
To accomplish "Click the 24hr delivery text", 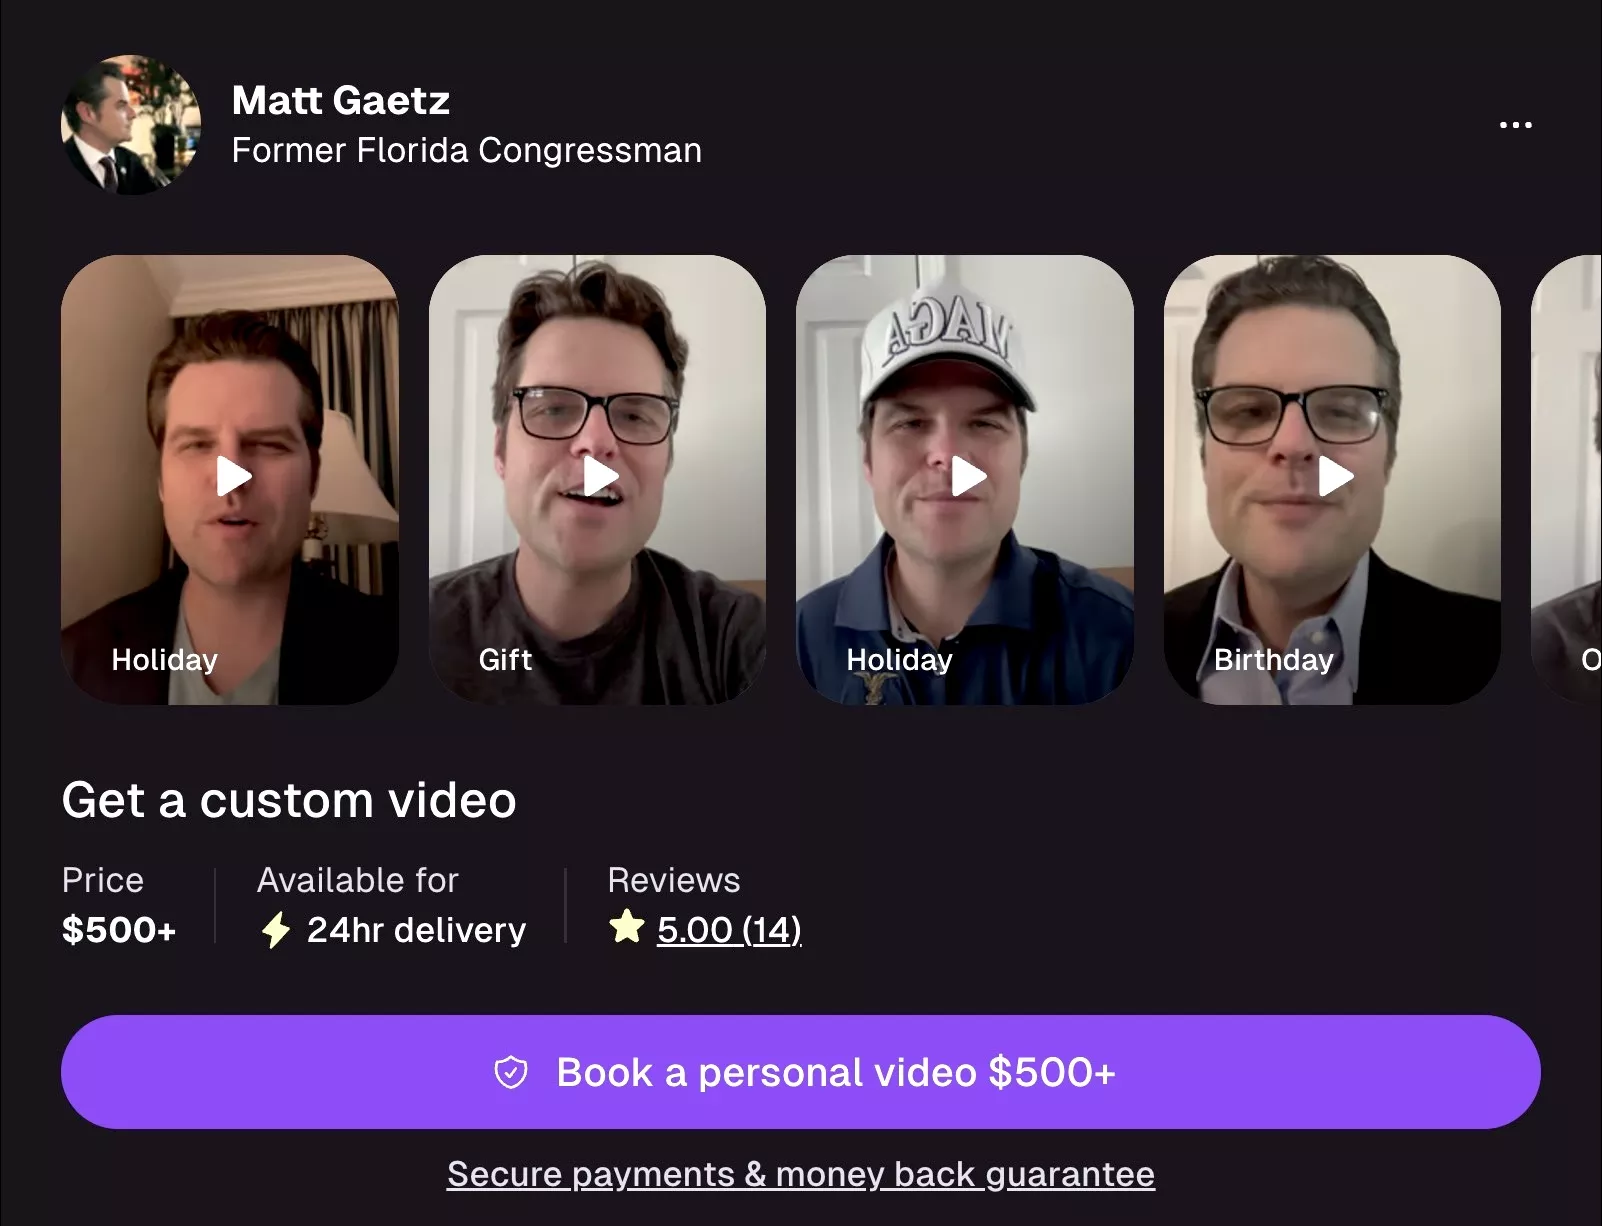I will pyautogui.click(x=416, y=930).
